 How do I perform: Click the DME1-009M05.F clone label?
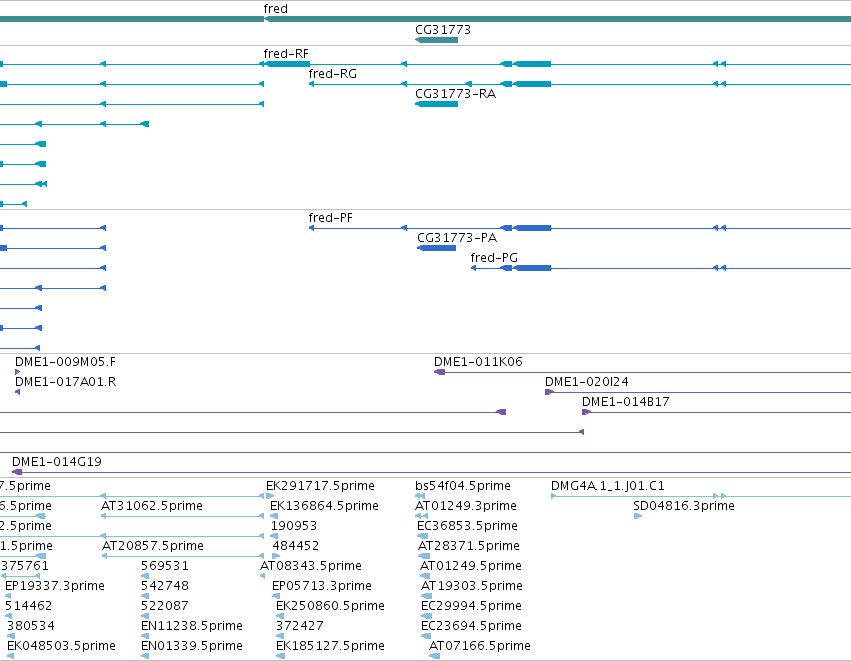click(65, 362)
